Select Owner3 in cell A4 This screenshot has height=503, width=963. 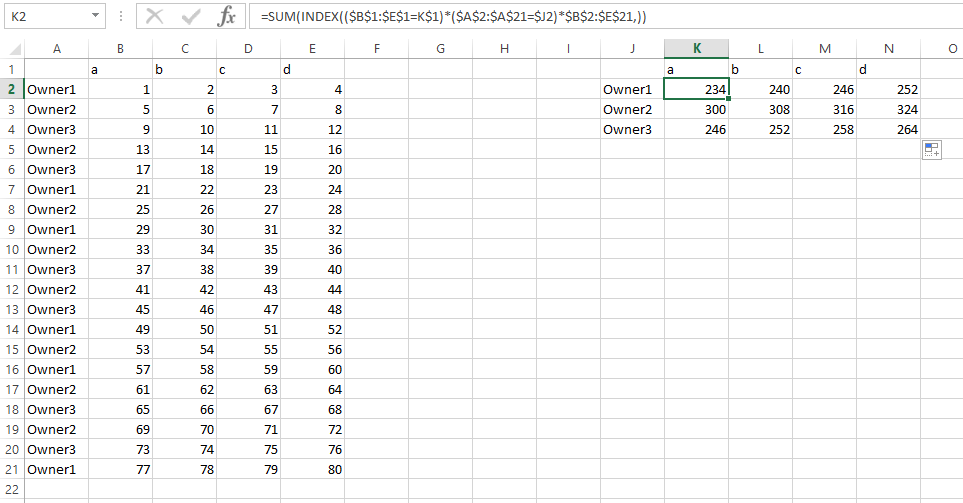click(57, 130)
